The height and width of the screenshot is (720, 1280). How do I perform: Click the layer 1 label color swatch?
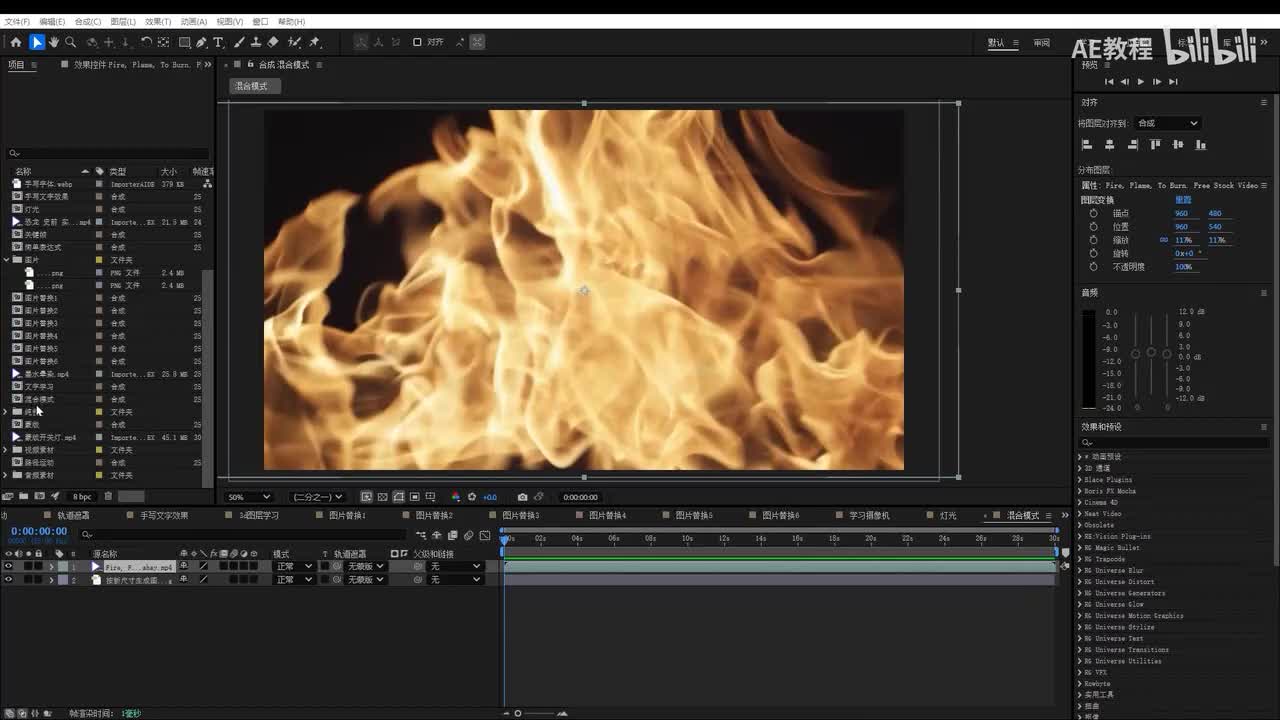tap(62, 566)
